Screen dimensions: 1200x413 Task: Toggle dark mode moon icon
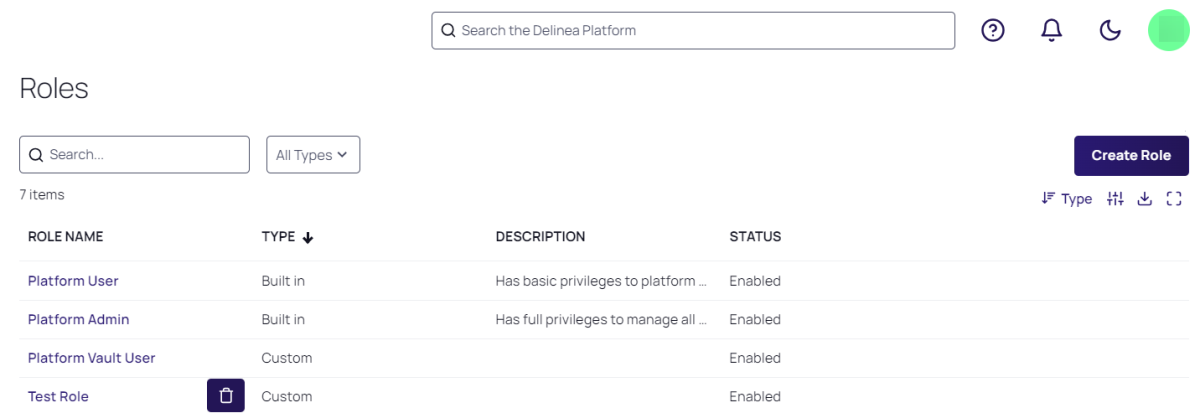pos(1110,31)
